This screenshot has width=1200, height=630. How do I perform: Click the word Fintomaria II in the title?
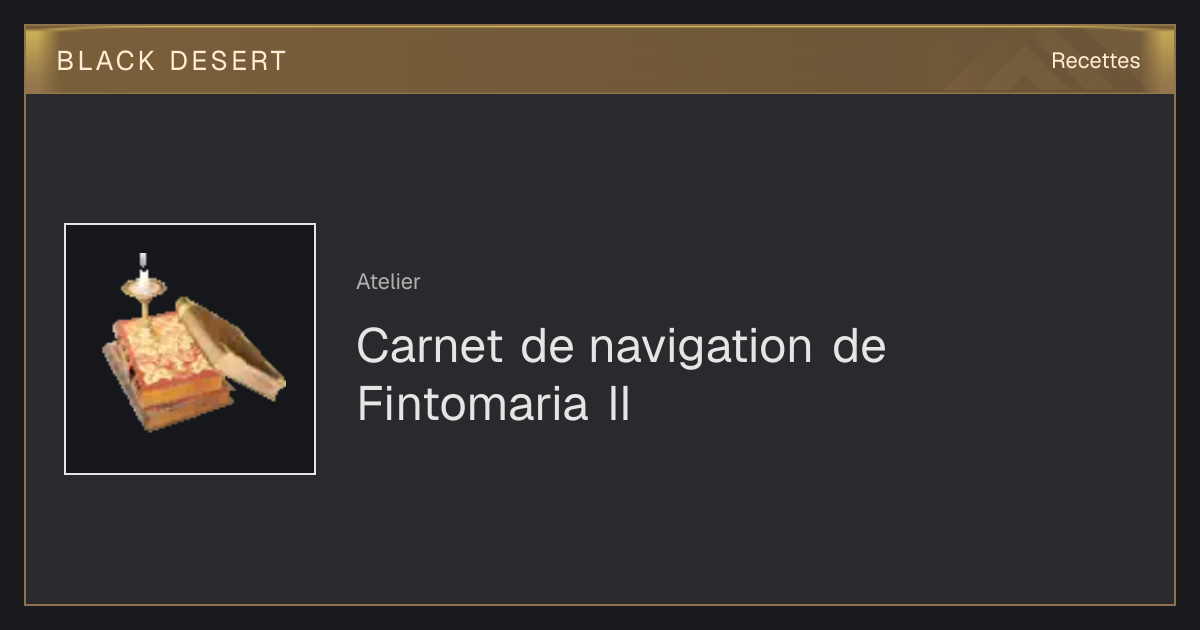(x=494, y=405)
